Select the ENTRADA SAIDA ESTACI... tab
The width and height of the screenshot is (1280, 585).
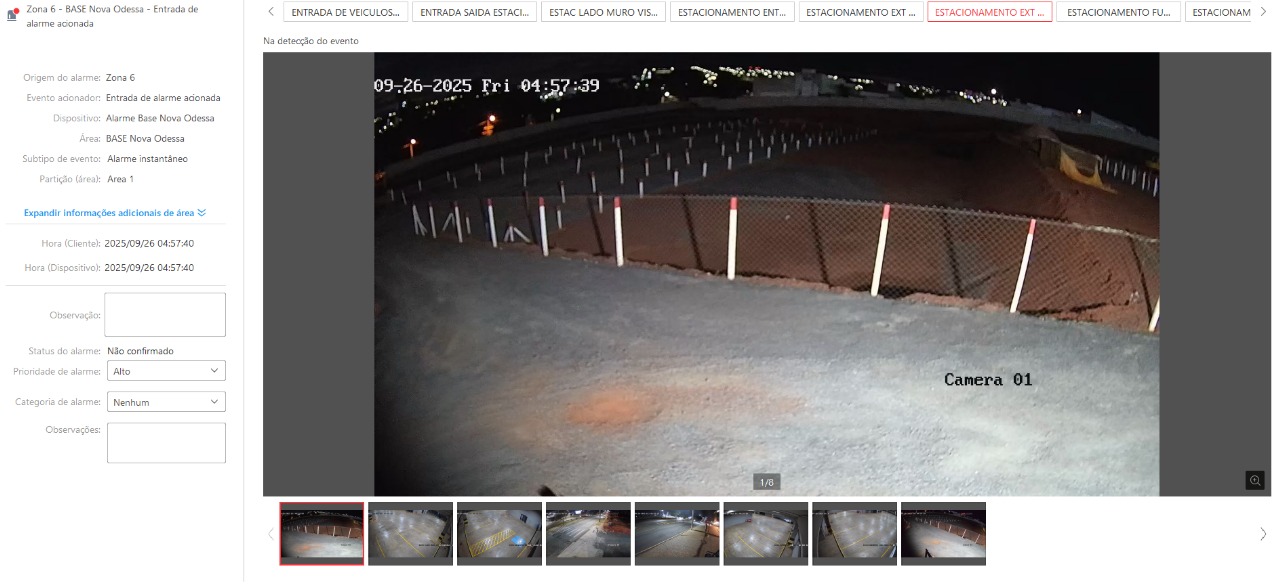click(474, 12)
